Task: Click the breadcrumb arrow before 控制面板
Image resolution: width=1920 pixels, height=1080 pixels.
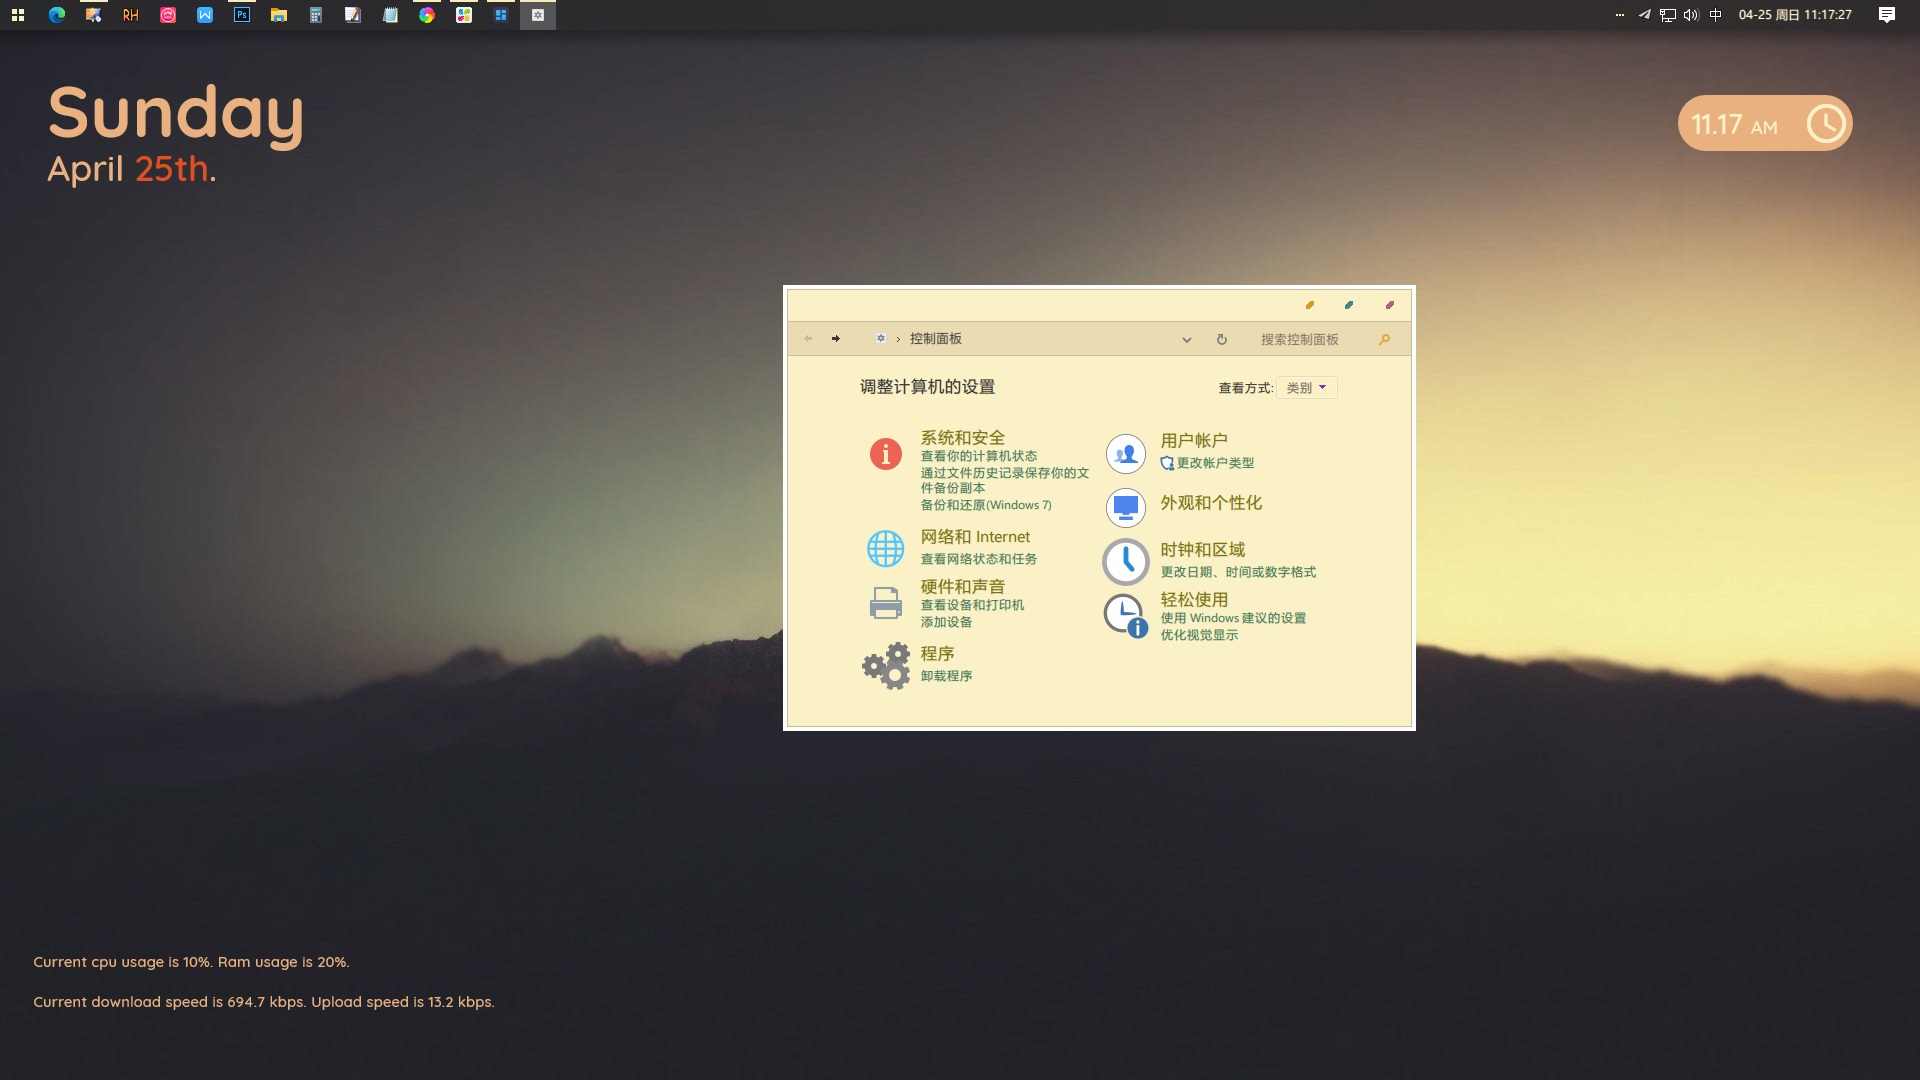Action: [898, 339]
